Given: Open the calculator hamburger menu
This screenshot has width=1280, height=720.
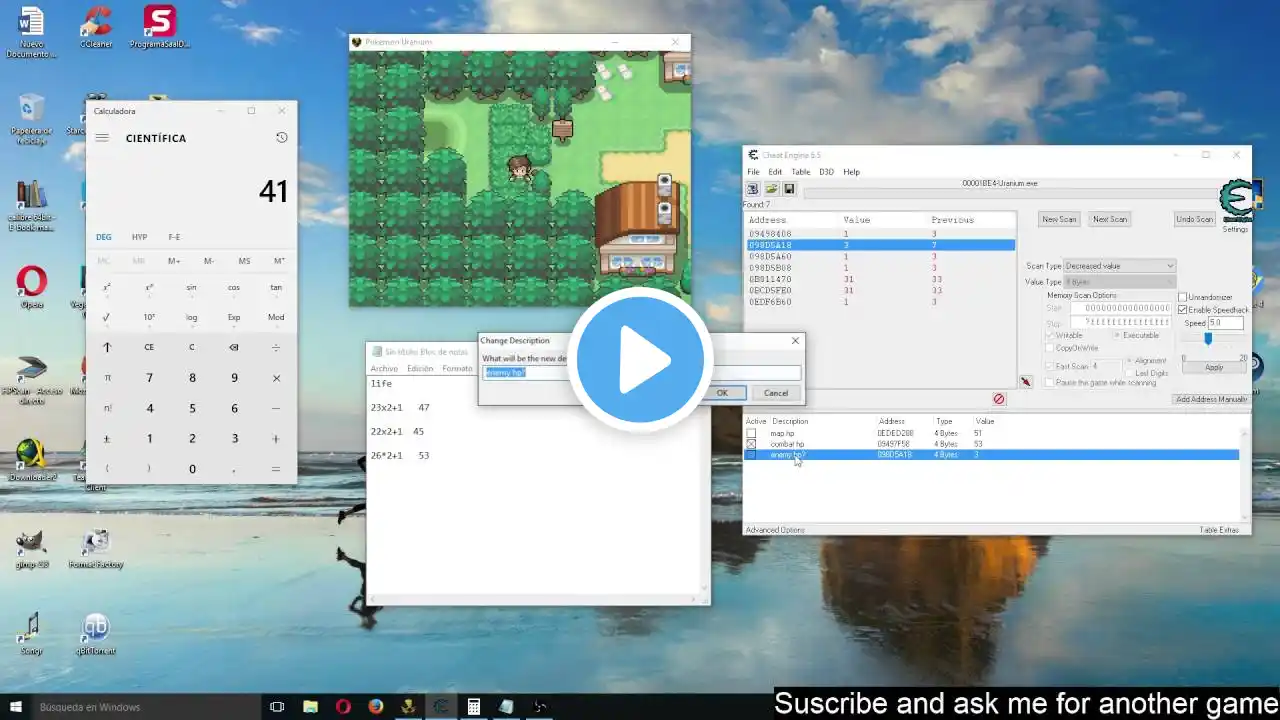Looking at the screenshot, I should point(102,138).
